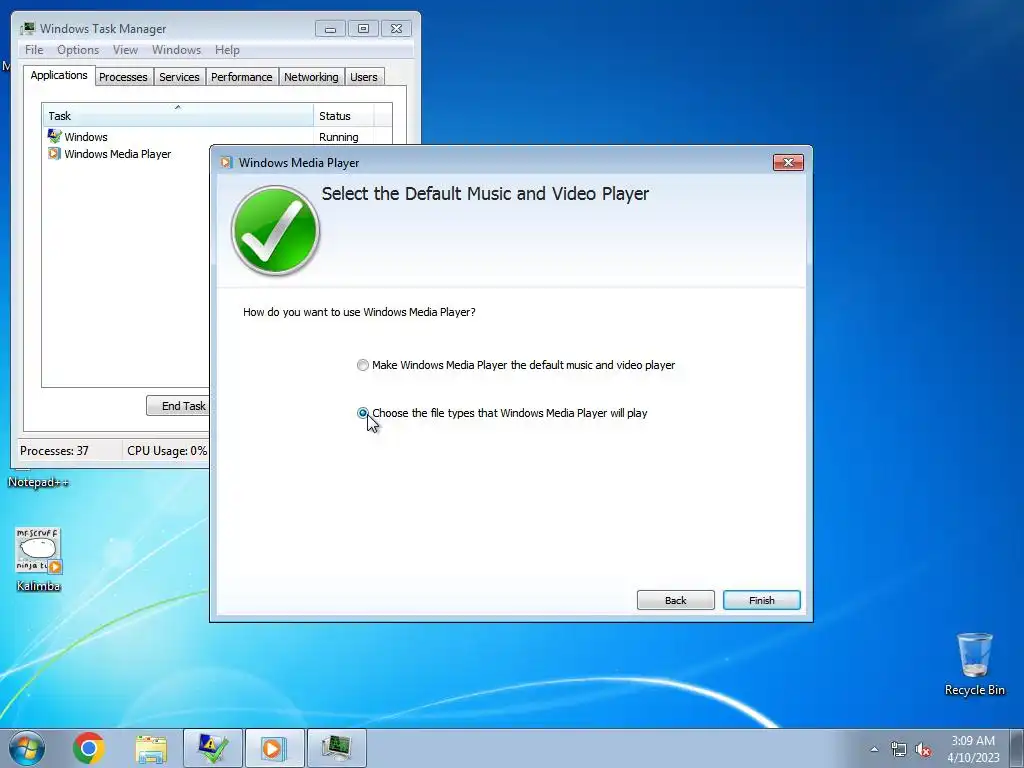Click the Finish button
Screen dimensions: 1024x768
[x=761, y=600]
